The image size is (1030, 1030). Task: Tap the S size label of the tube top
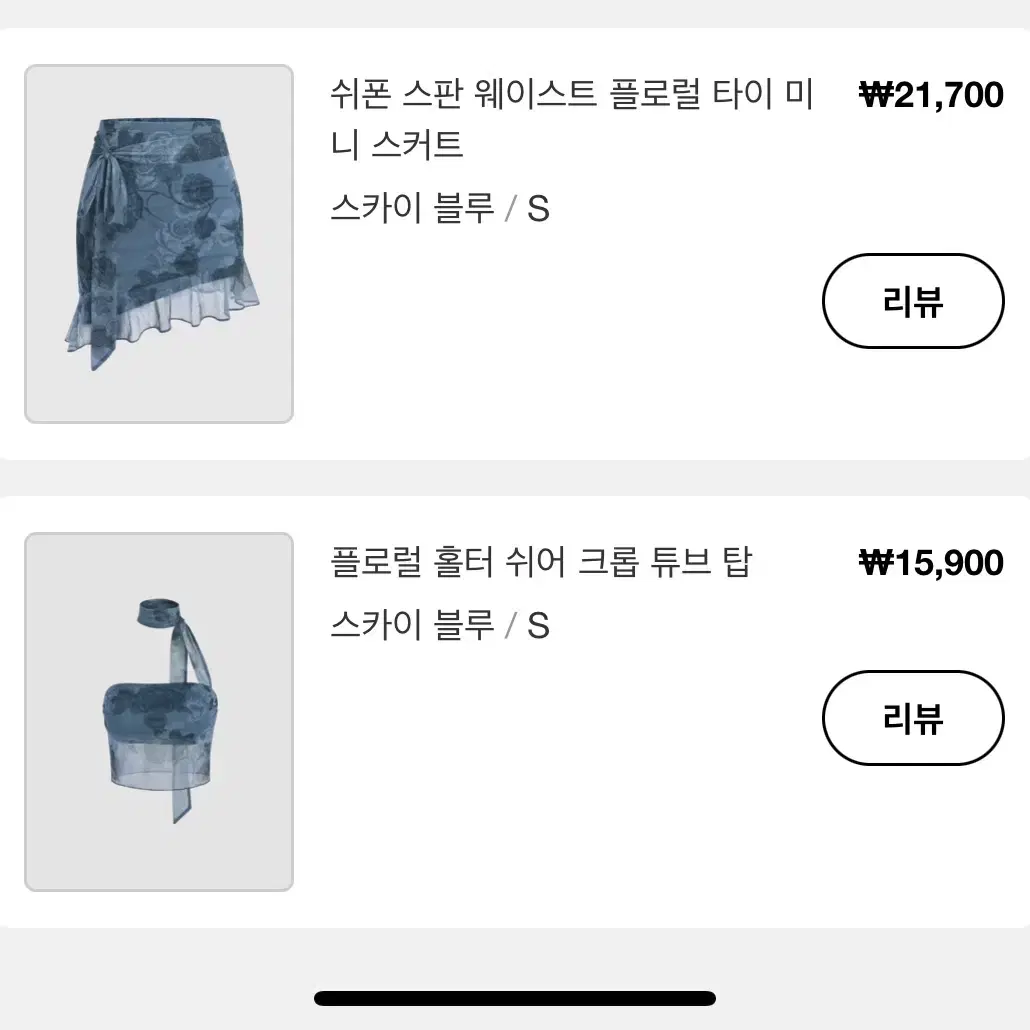538,625
